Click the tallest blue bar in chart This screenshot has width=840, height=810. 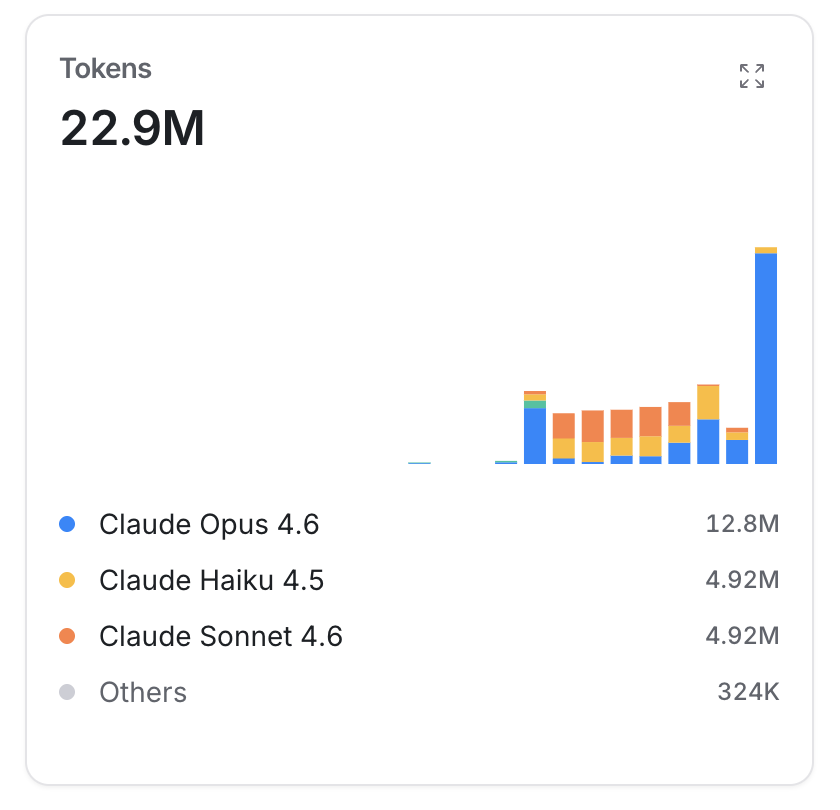pos(766,358)
